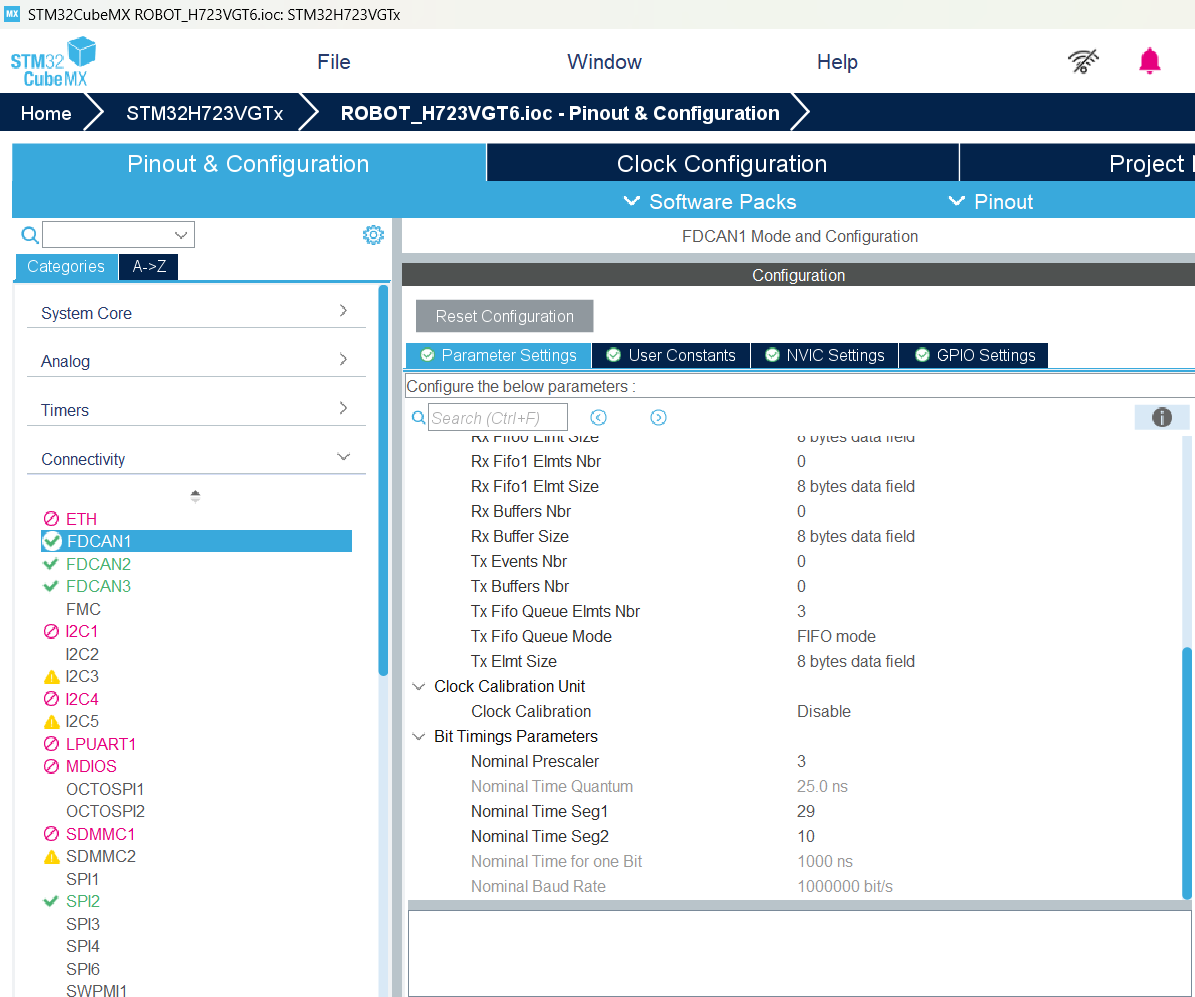Image resolution: width=1195 pixels, height=997 pixels.
Task: Select the Pinout & Configuration tab
Action: [x=248, y=163]
